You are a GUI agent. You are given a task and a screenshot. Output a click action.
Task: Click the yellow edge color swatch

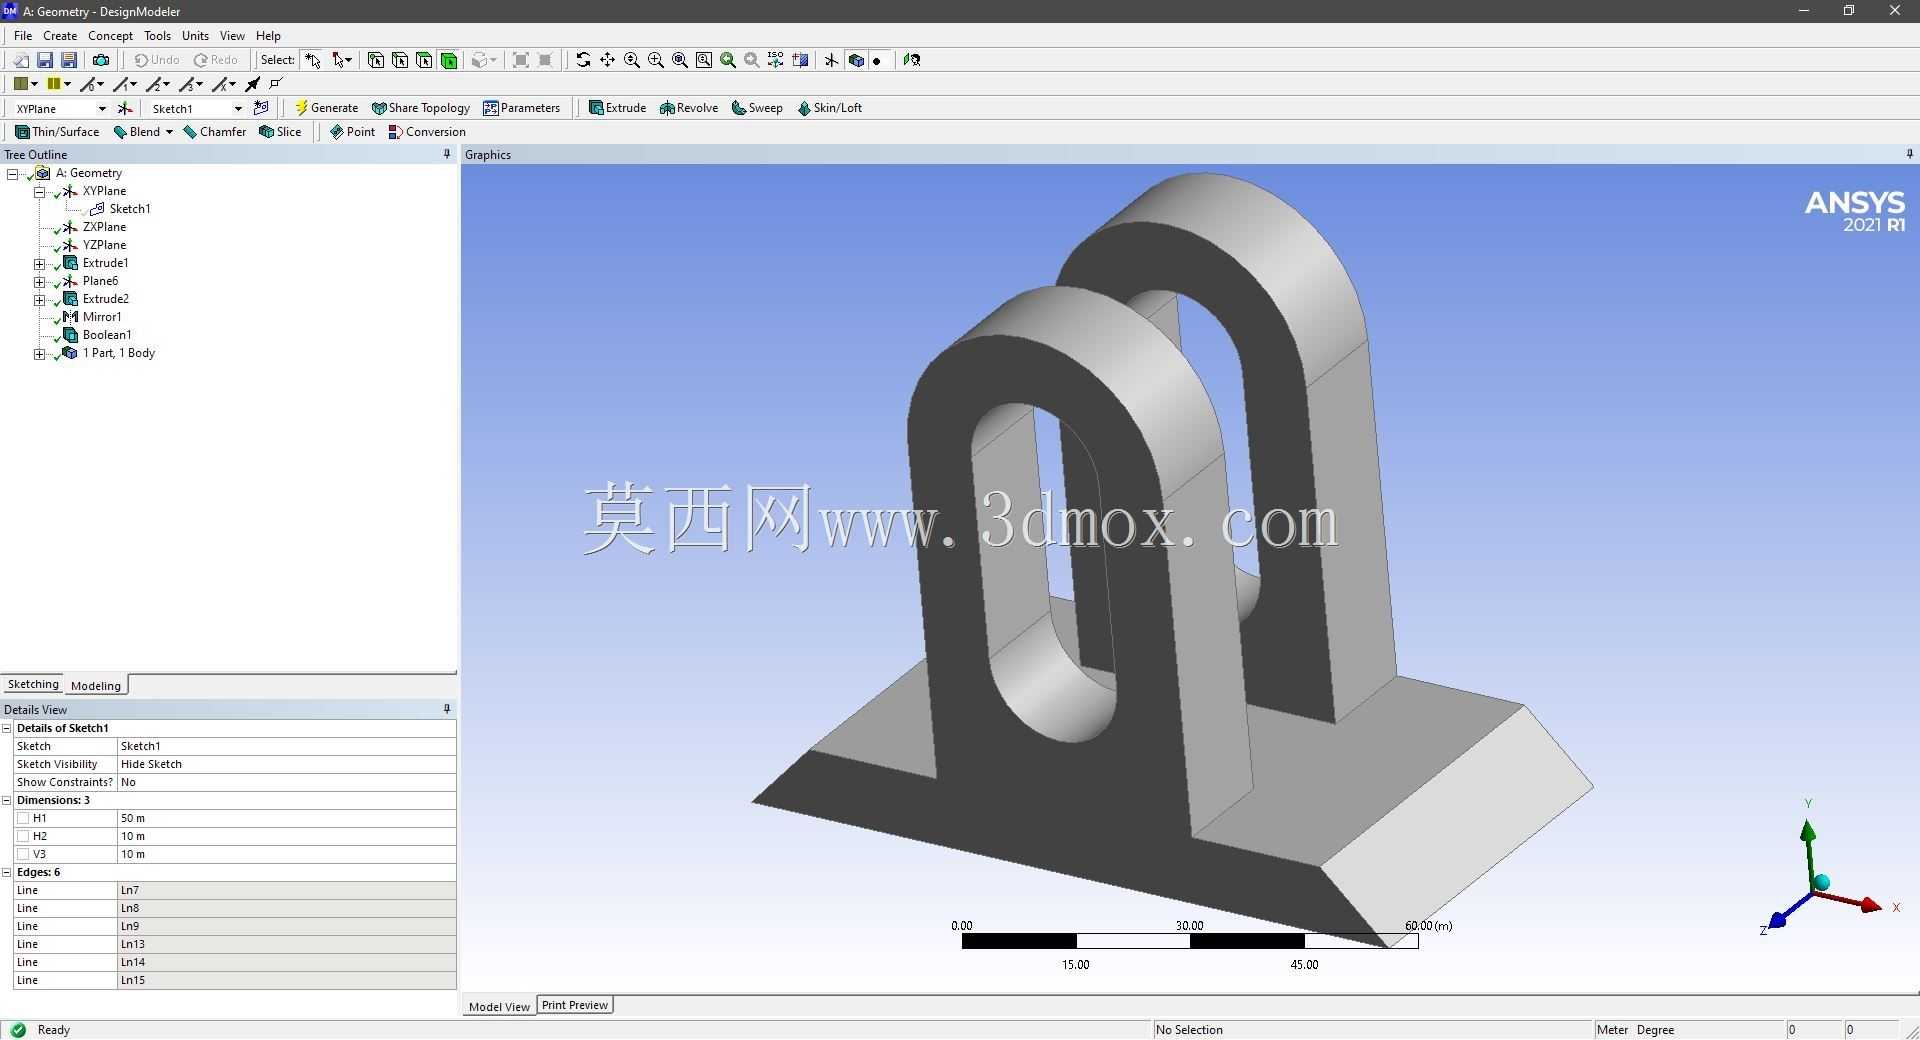54,84
